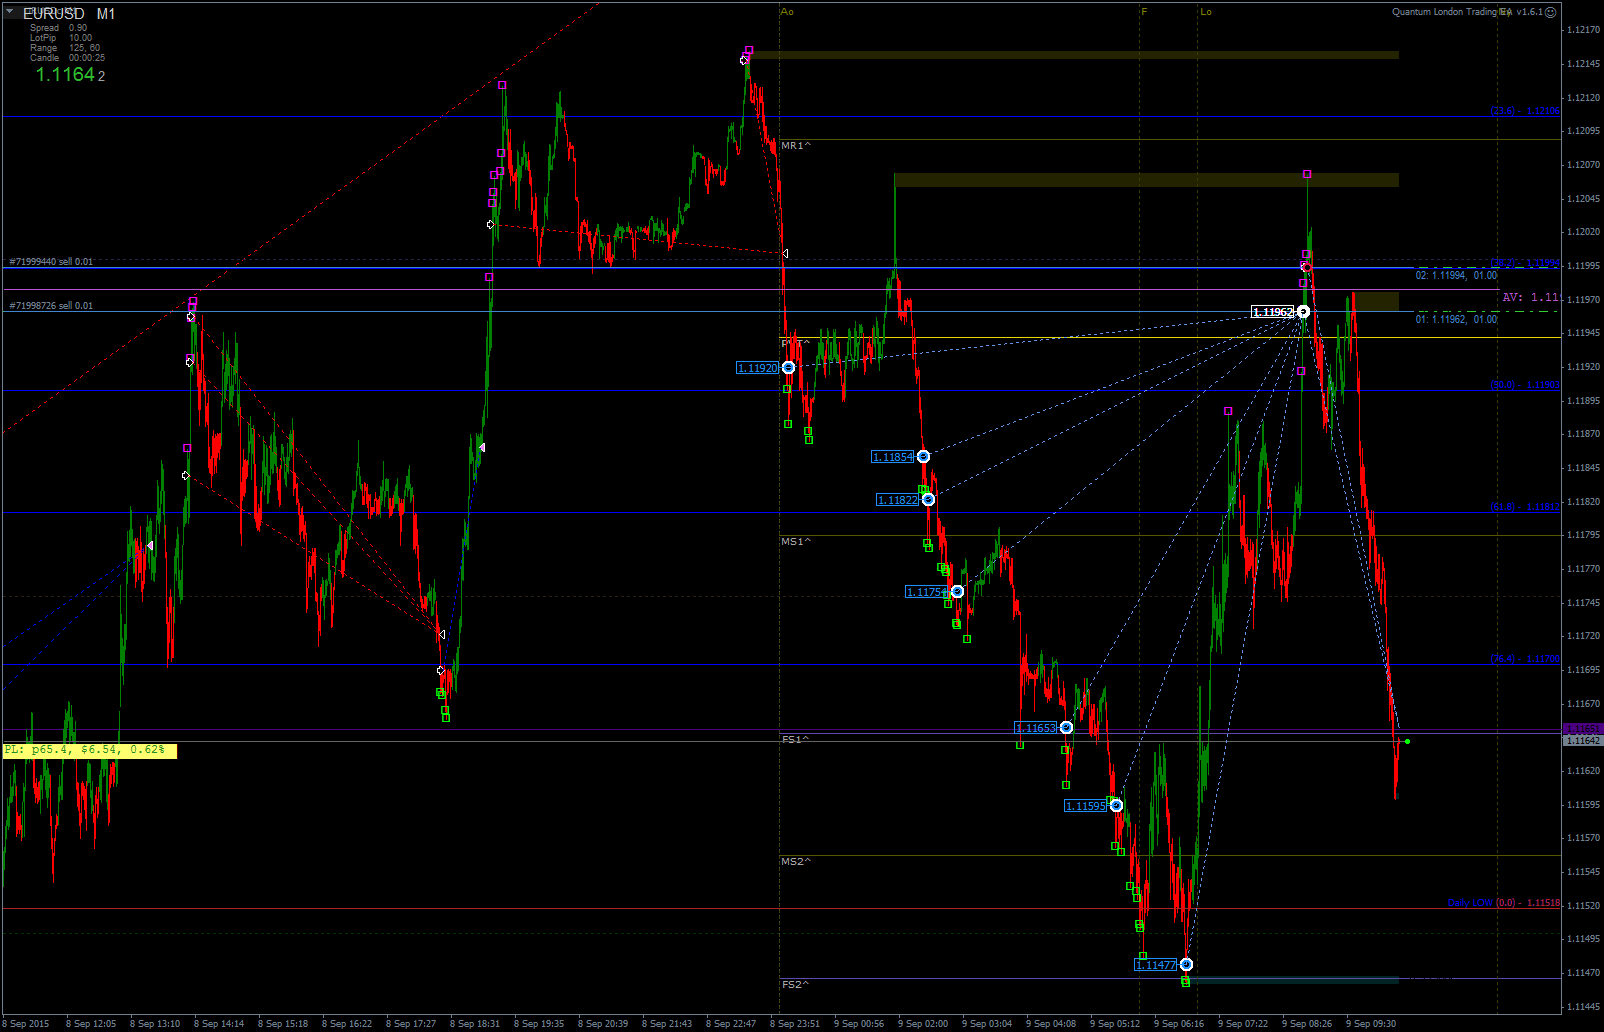Select the 1.11653 entry price marker
1604x1032 pixels.
pyautogui.click(x=1035, y=728)
